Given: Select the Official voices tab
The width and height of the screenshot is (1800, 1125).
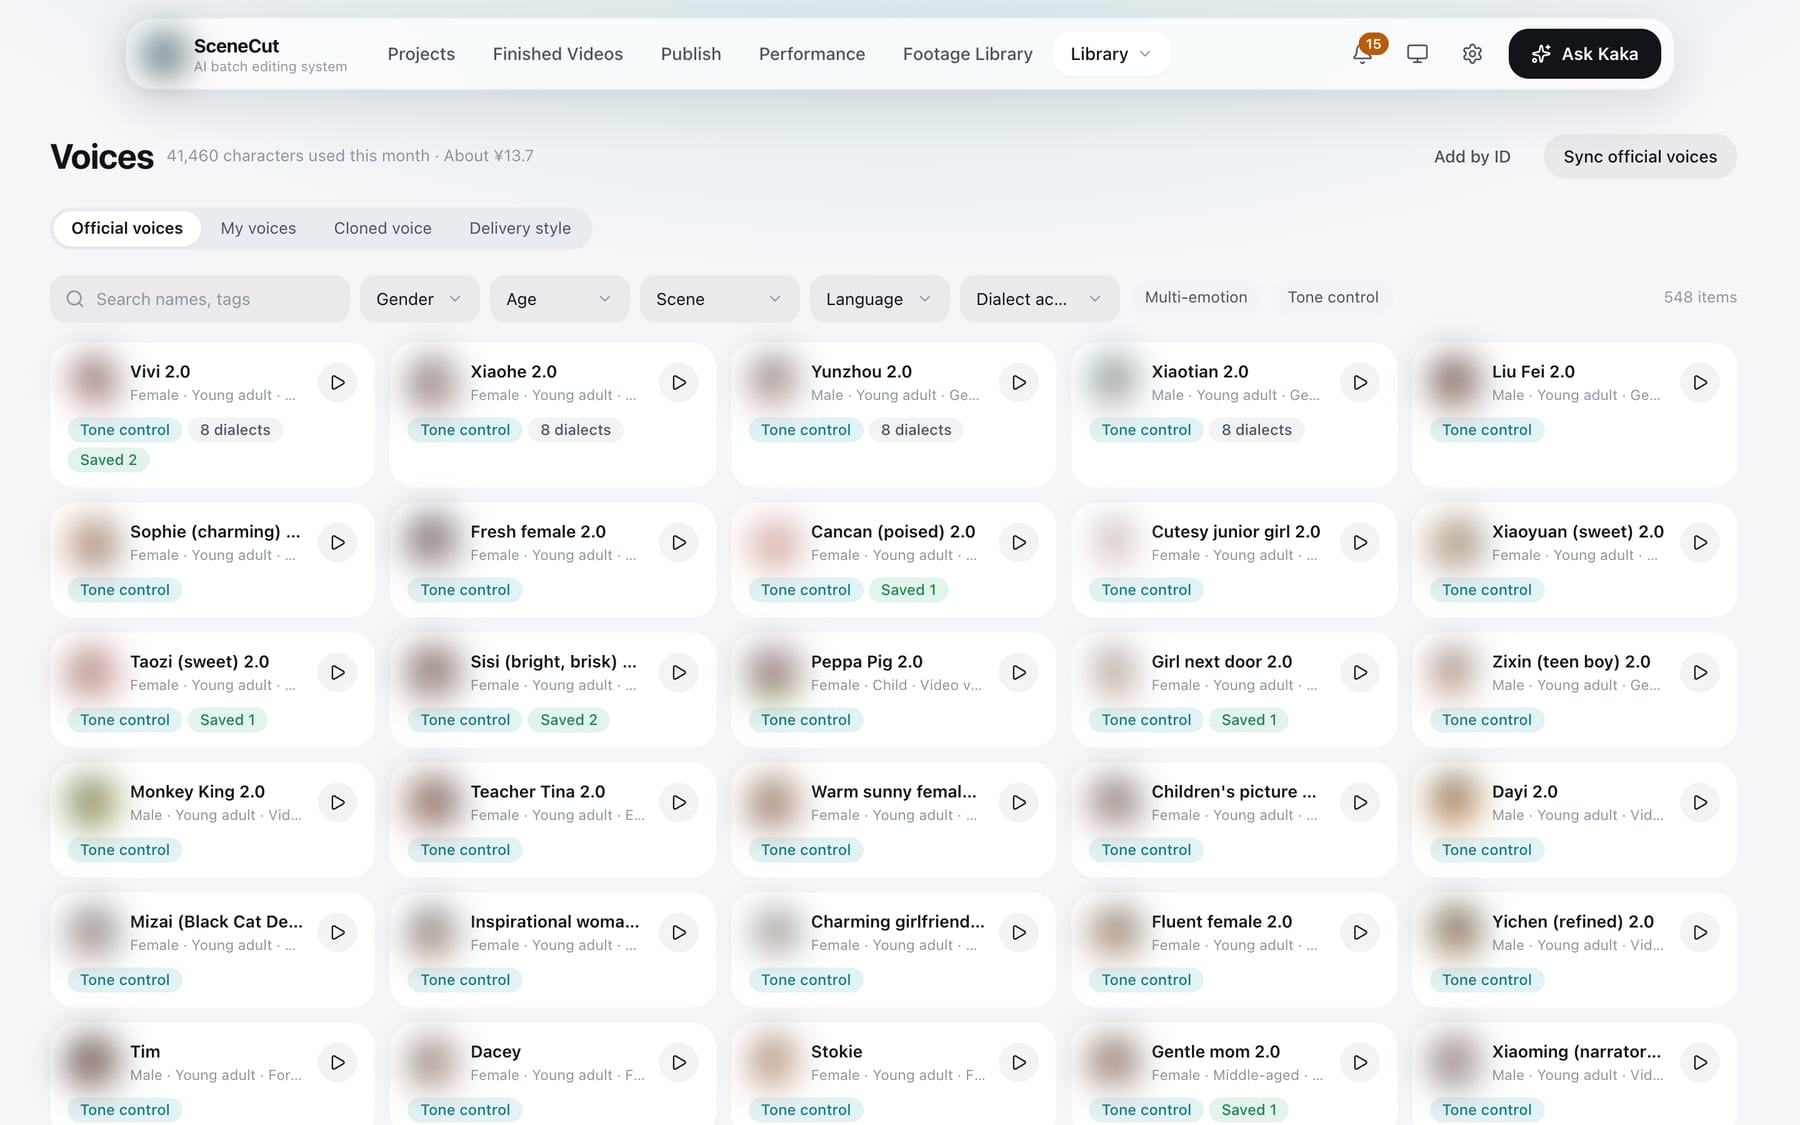Looking at the screenshot, I should click(x=127, y=228).
